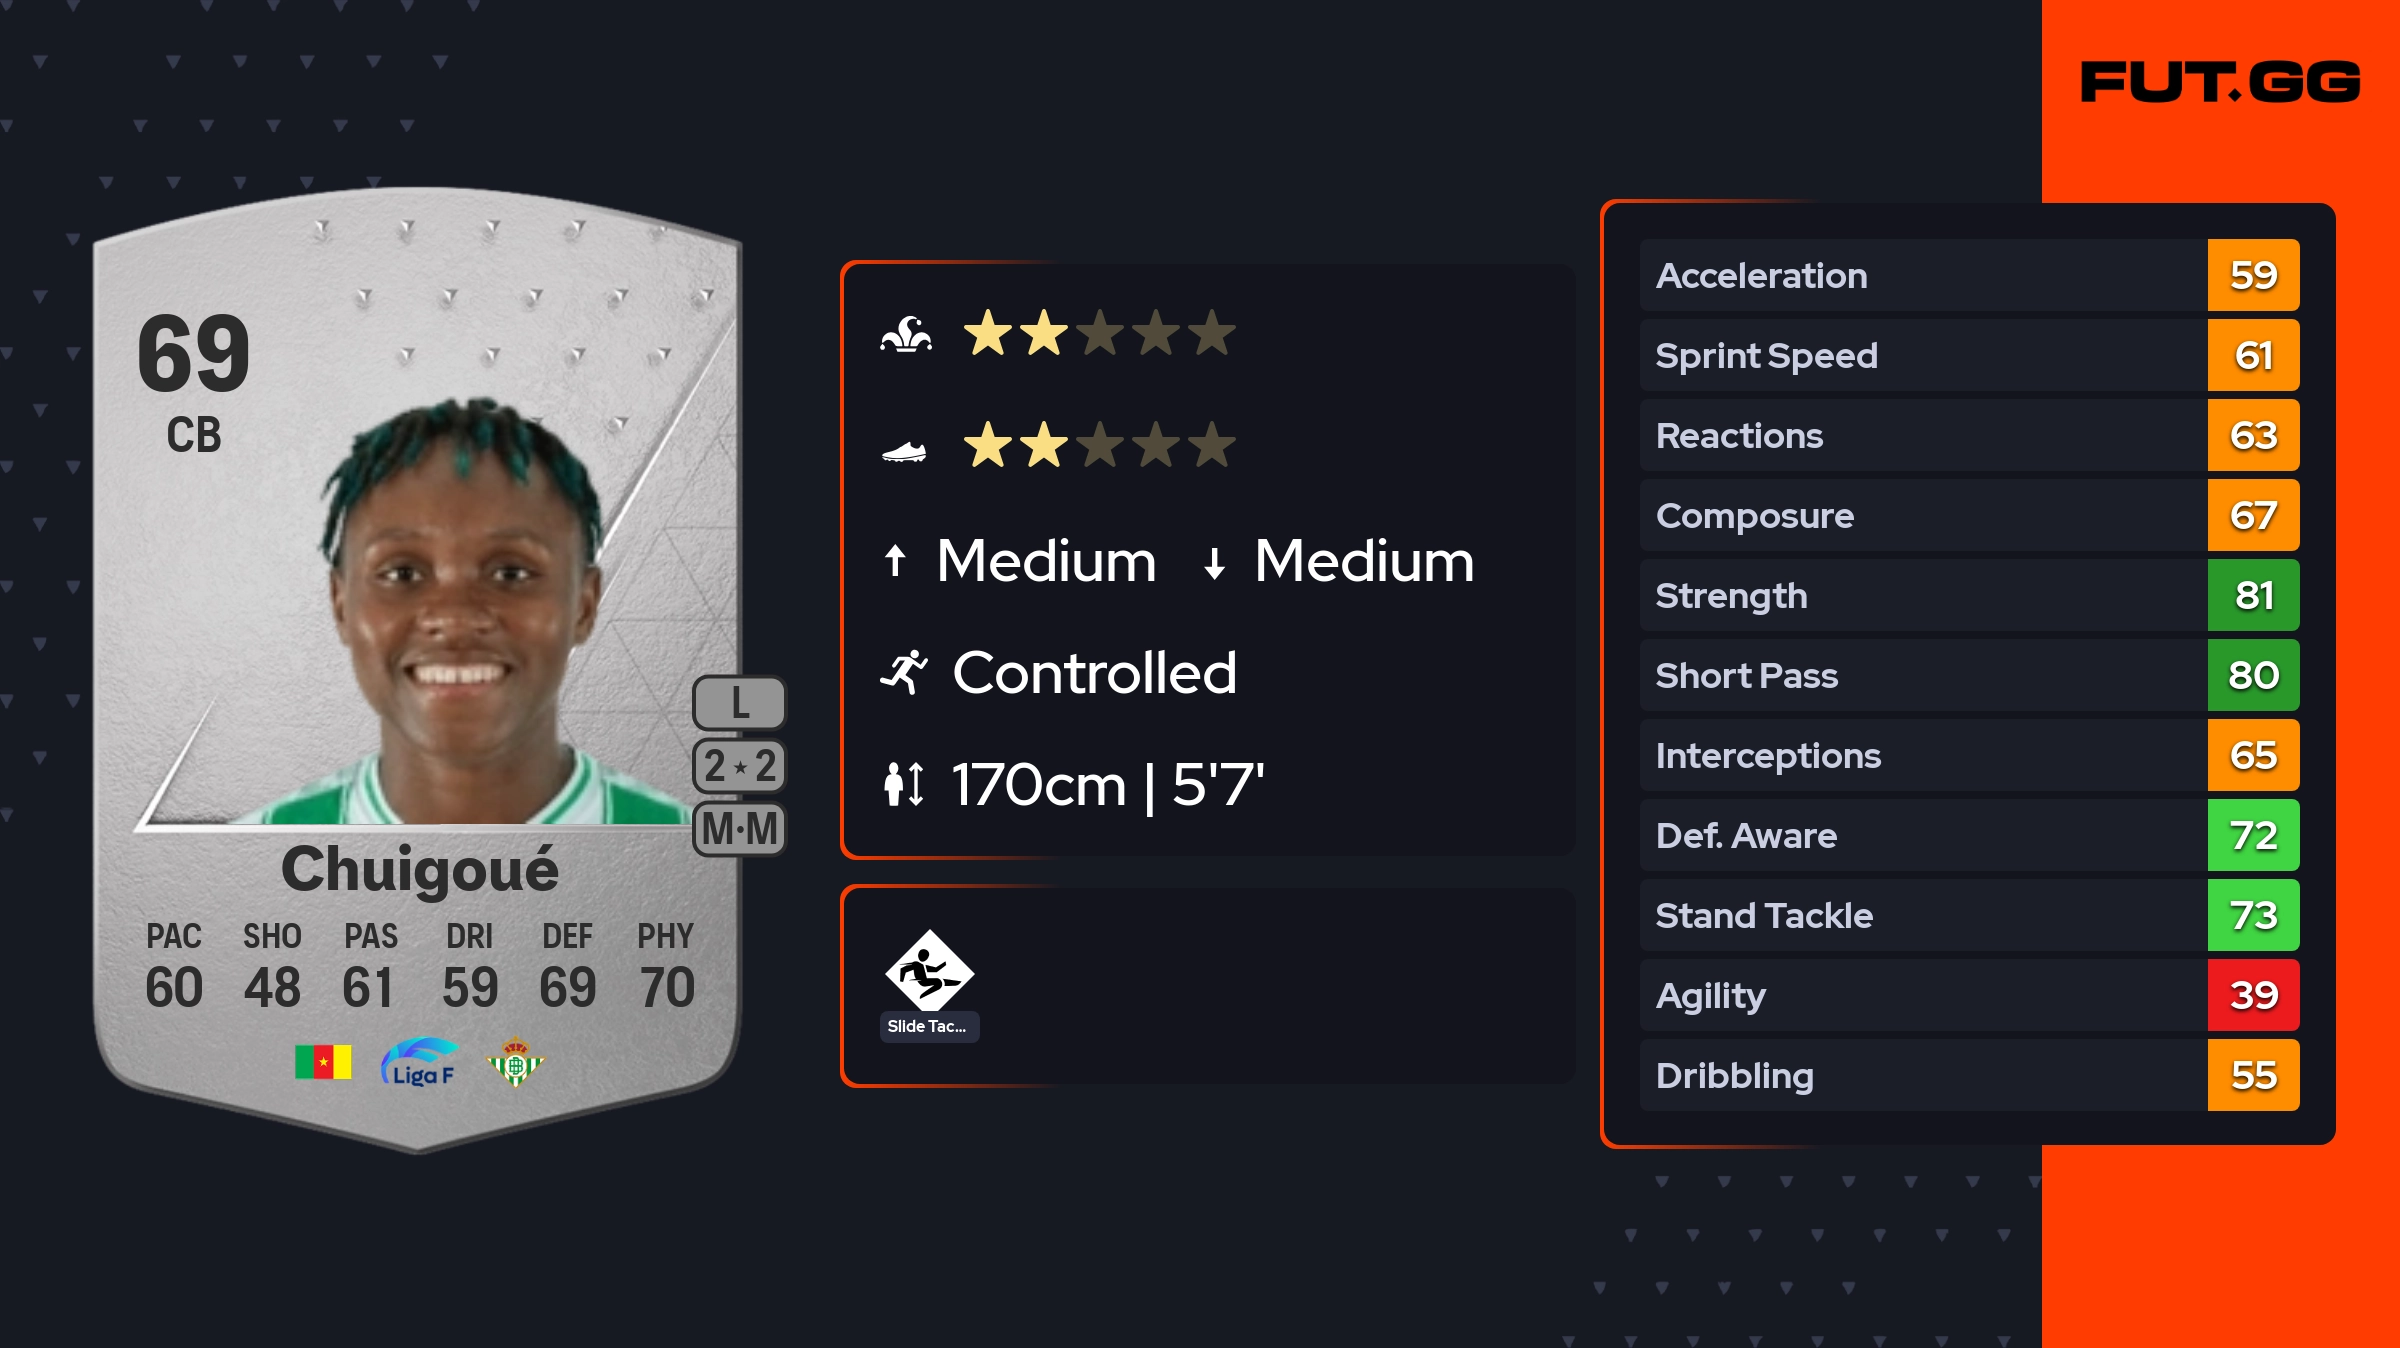Click the Chuigoué player name
2400x1348 pixels.
click(419, 868)
